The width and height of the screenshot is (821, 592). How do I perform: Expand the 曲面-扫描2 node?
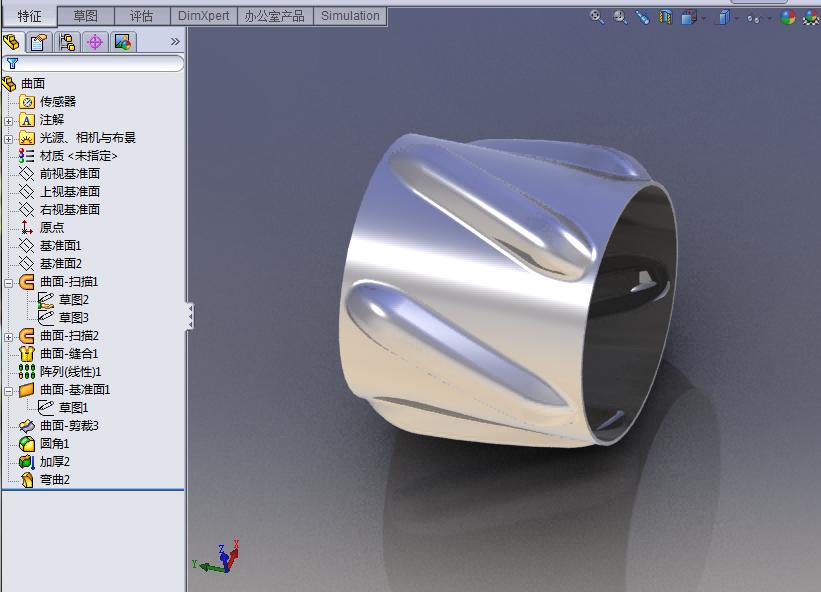click(x=8, y=337)
